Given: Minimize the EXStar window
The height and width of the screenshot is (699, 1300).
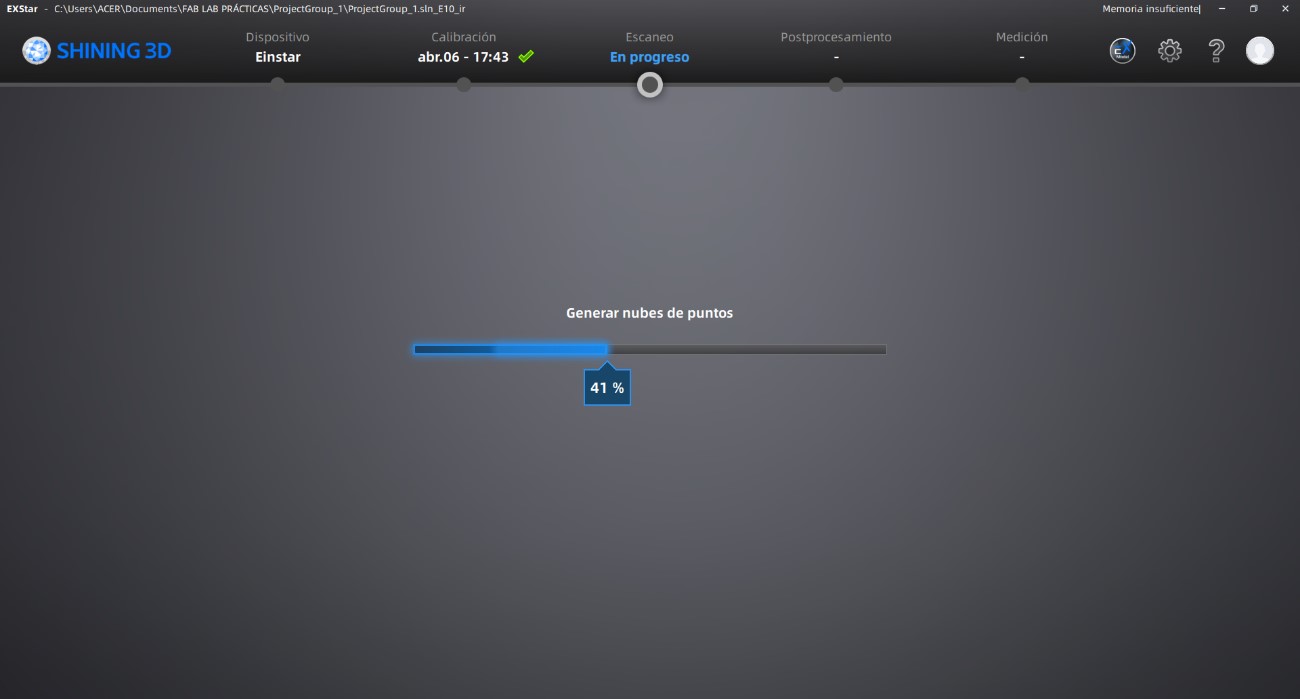Looking at the screenshot, I should [1222, 8].
